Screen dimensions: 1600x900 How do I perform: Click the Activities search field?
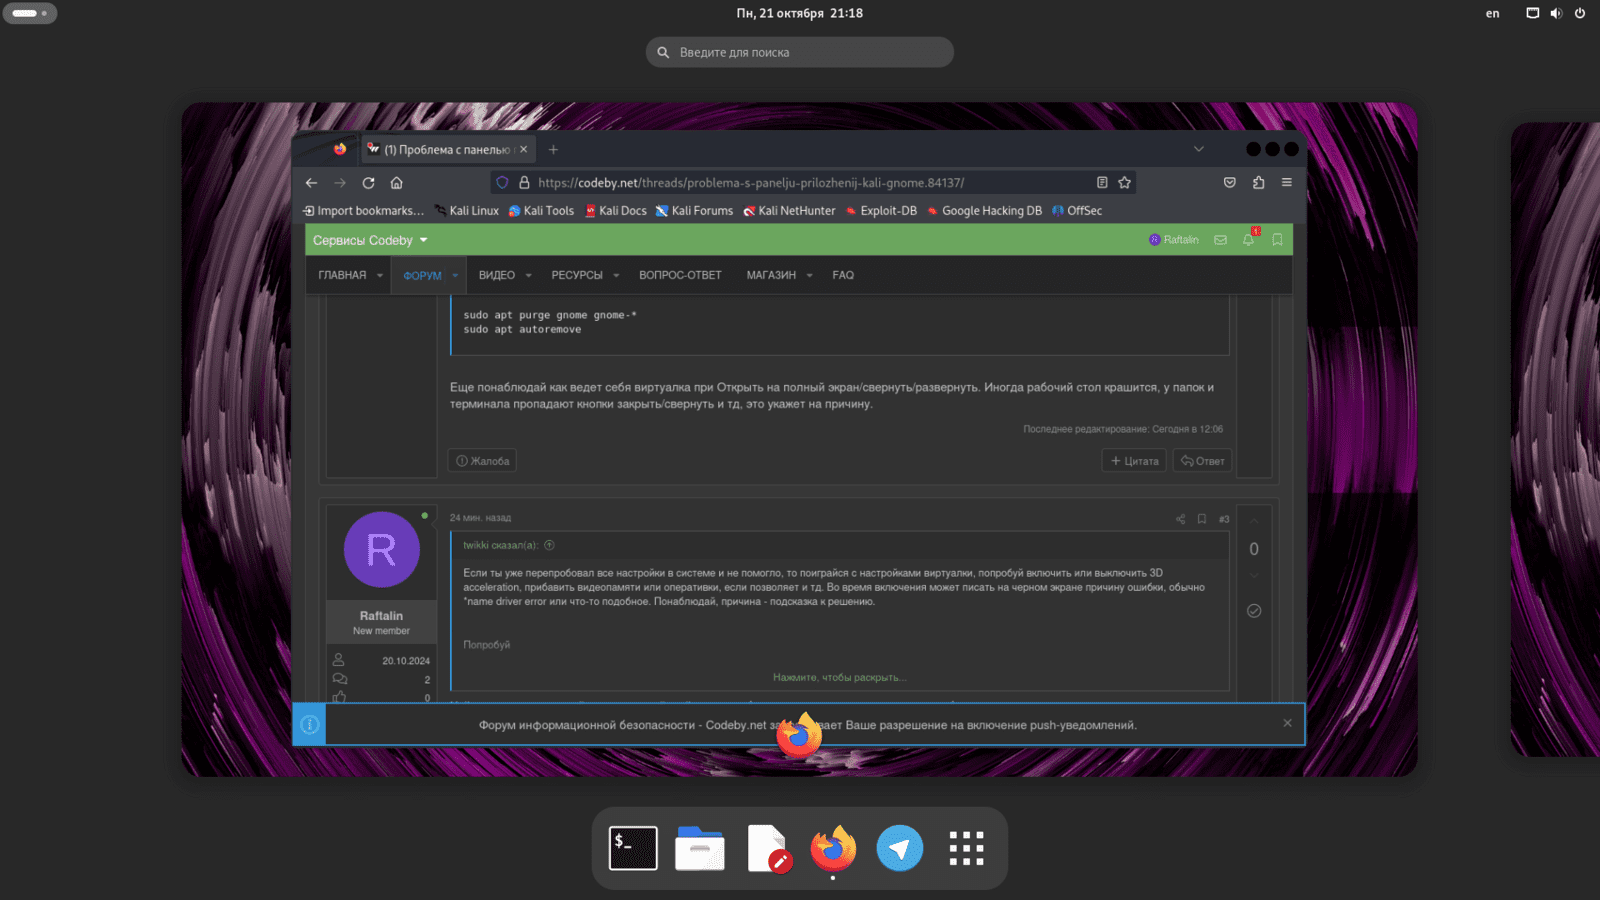(x=800, y=52)
